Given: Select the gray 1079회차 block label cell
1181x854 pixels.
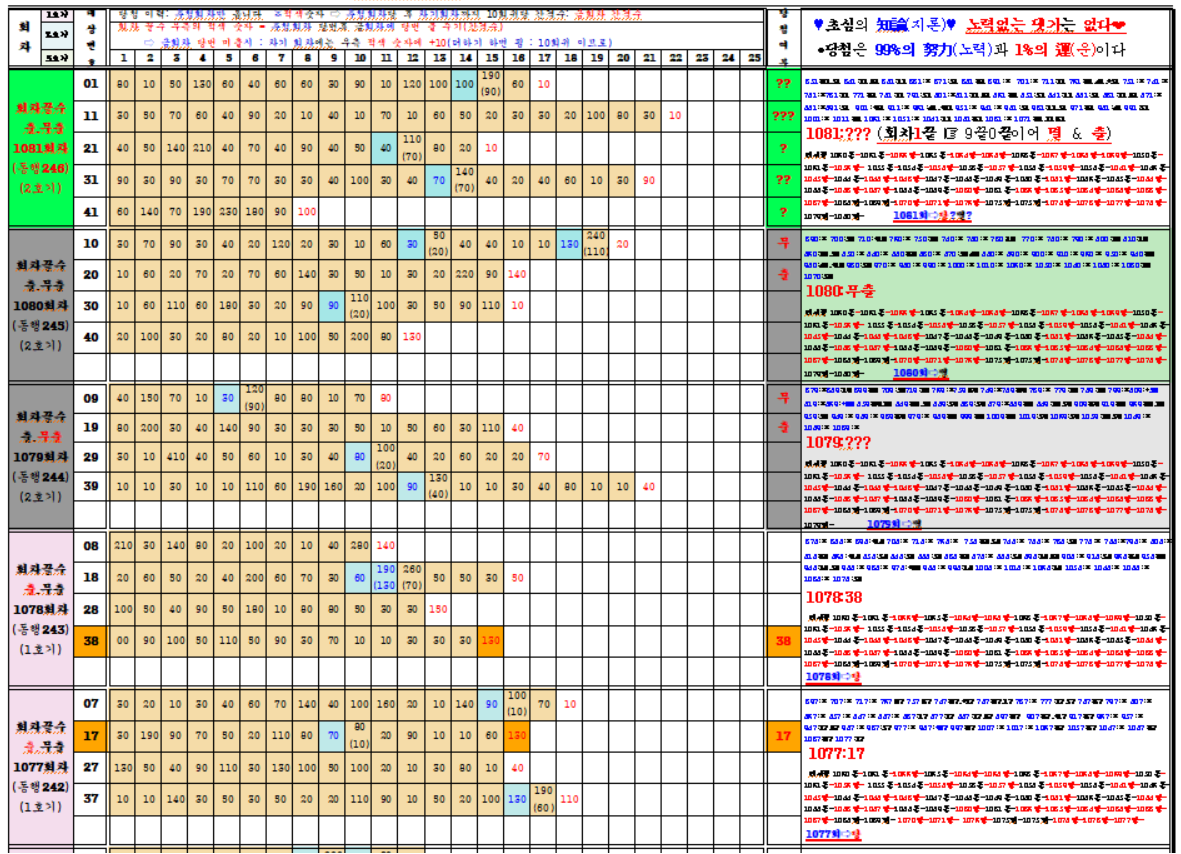Looking at the screenshot, I should pos(41,456).
